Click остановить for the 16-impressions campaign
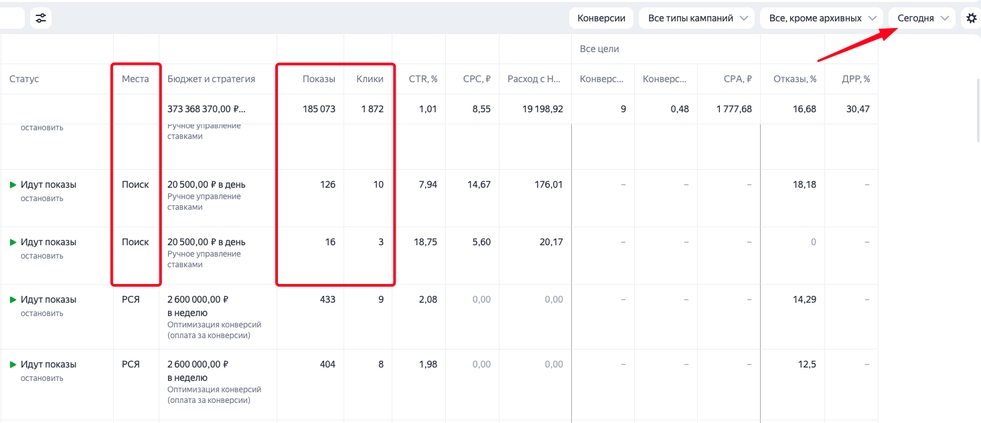Viewport: 981px width, 423px height. (x=42, y=256)
